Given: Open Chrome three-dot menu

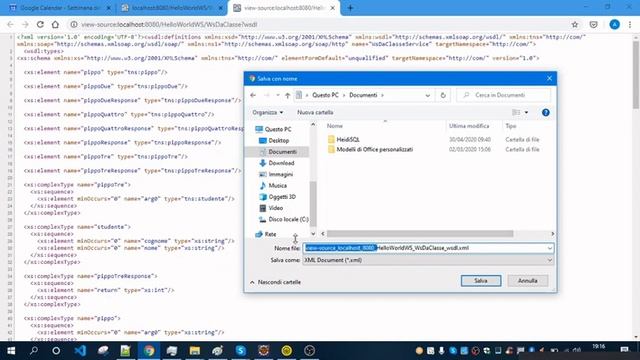Looking at the screenshot, I should 630,24.
